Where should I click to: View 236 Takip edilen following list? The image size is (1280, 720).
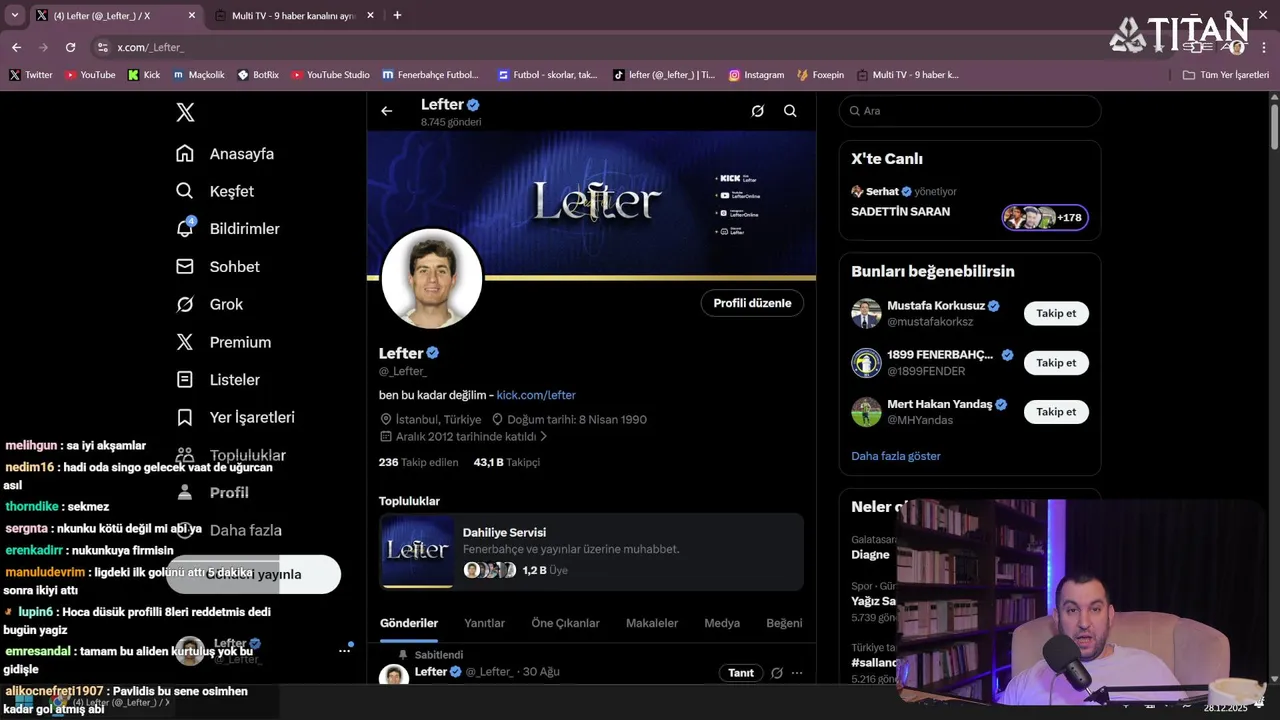[x=418, y=462]
